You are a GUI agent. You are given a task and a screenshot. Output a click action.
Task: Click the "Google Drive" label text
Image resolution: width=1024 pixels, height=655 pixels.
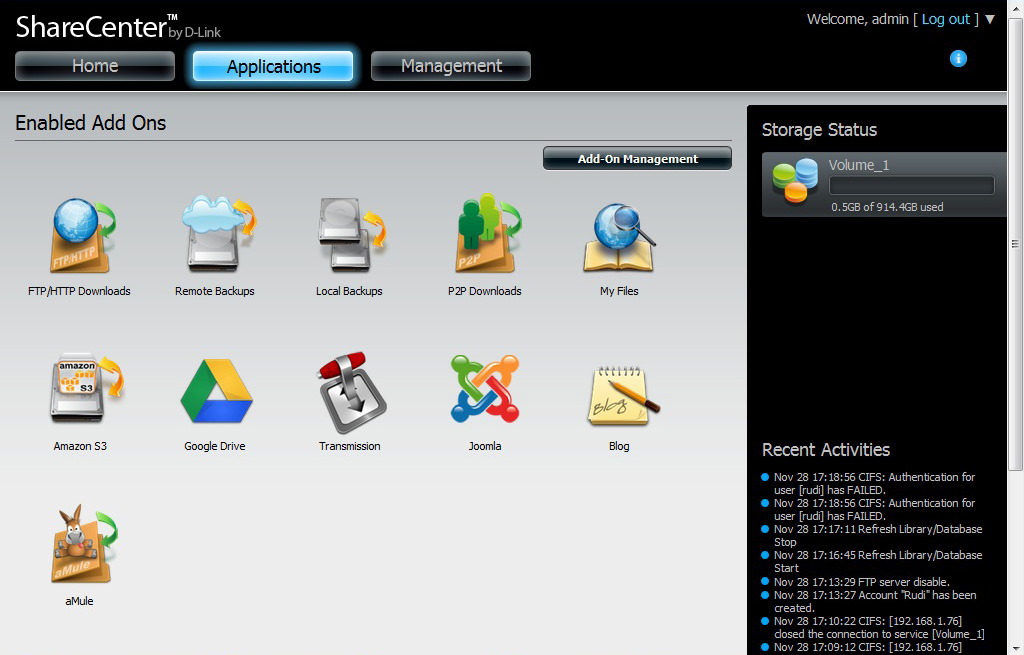215,446
